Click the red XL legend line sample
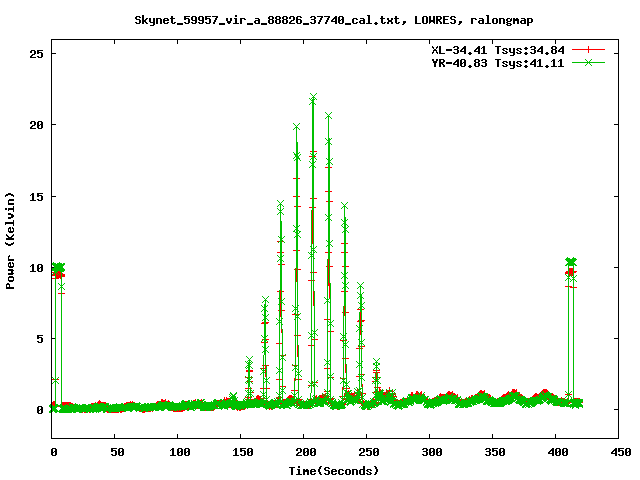Viewport: 640px width, 480px height. coord(588,50)
